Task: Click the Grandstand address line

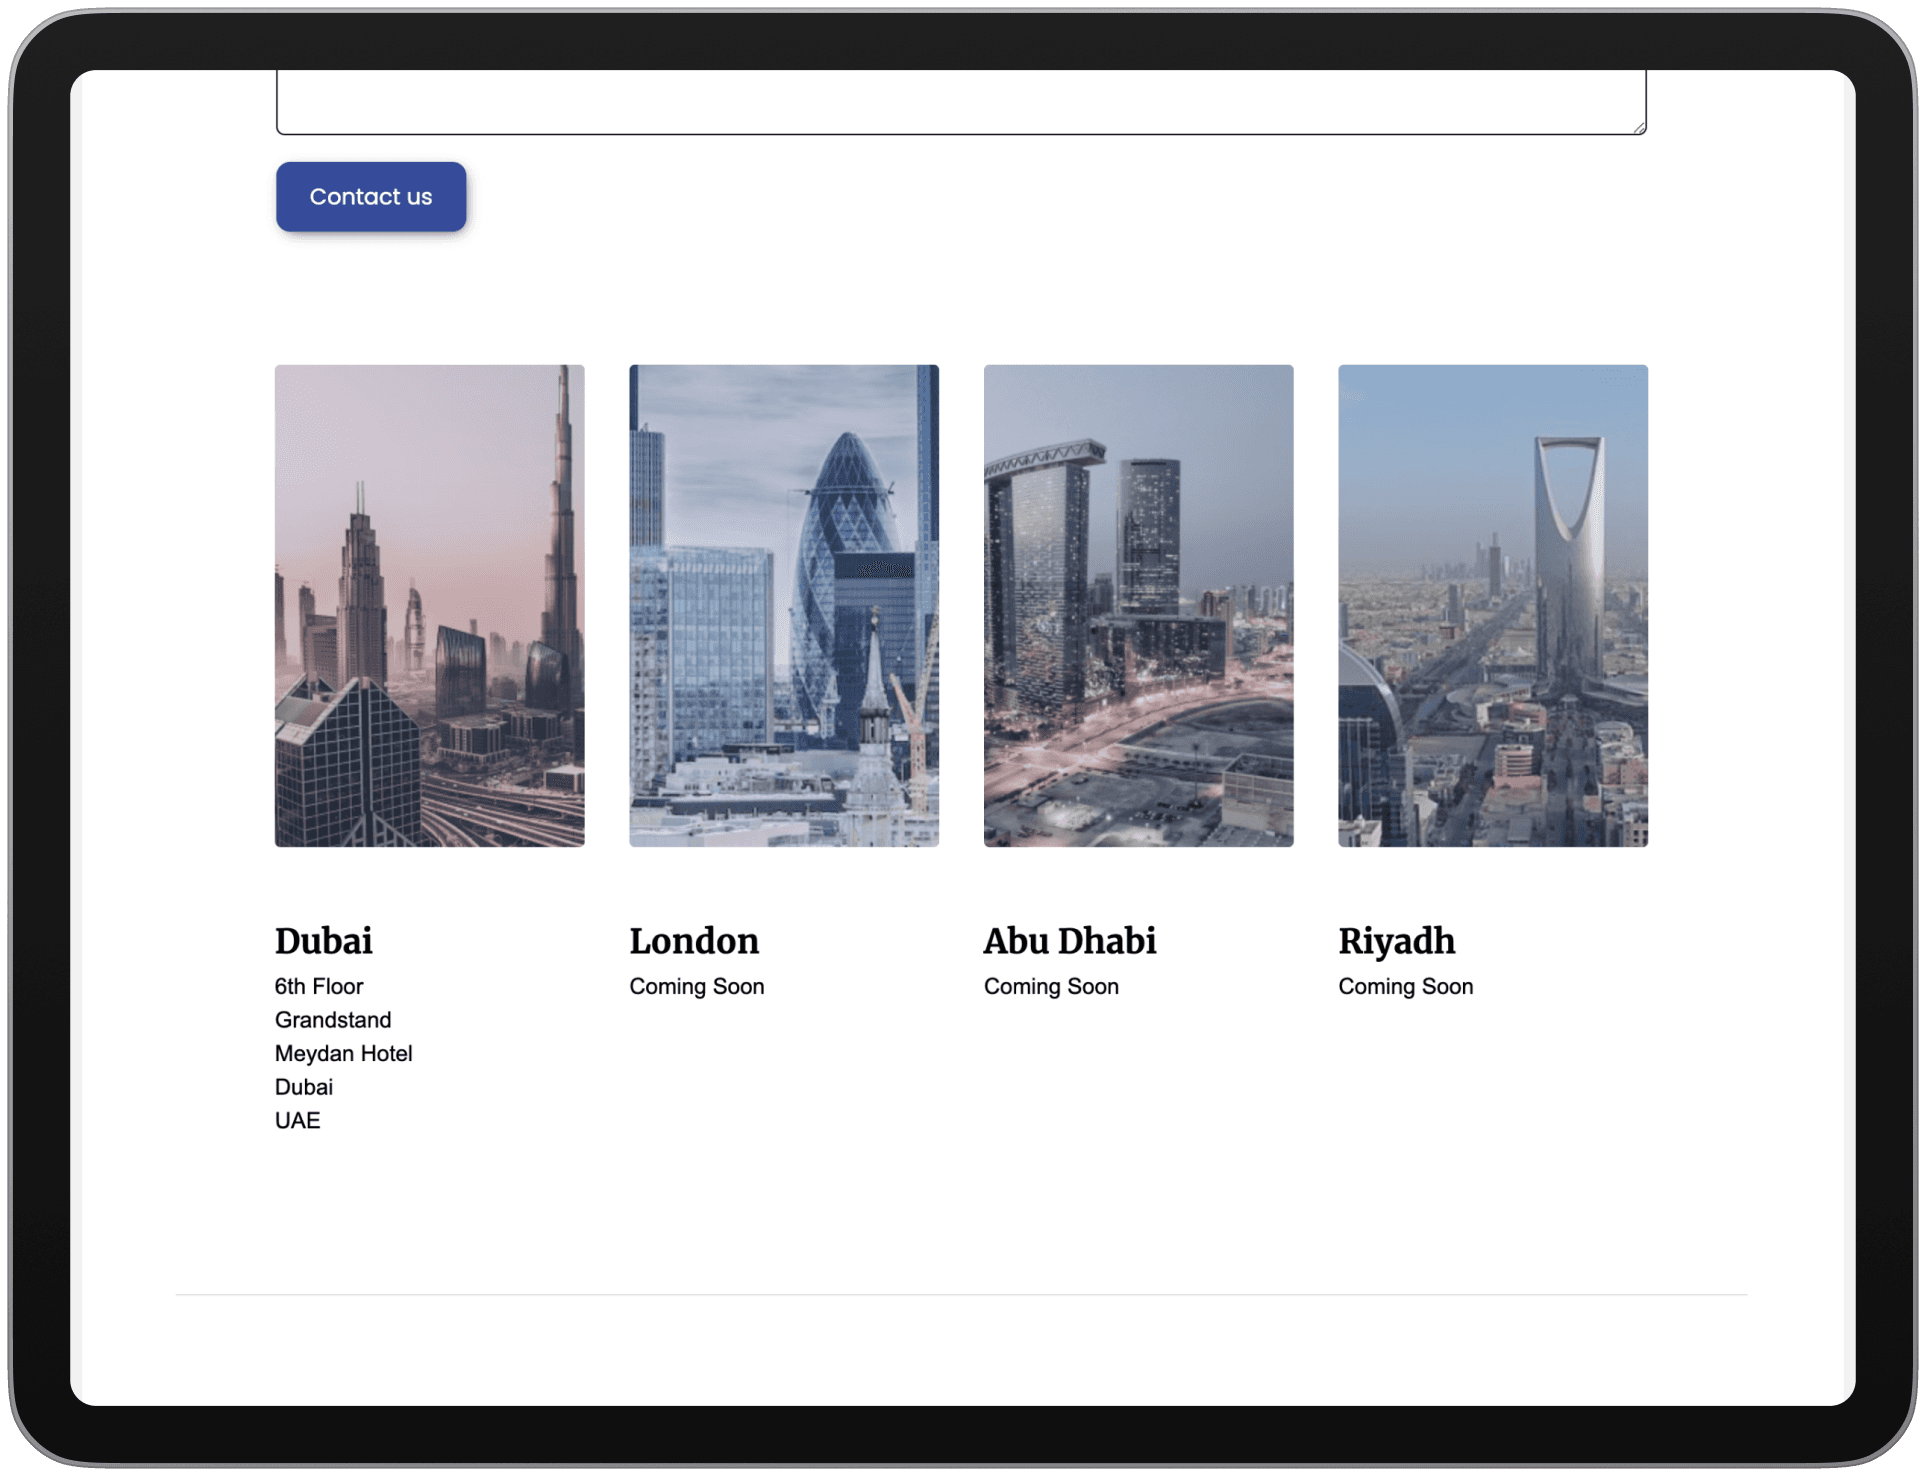Action: click(x=333, y=1020)
